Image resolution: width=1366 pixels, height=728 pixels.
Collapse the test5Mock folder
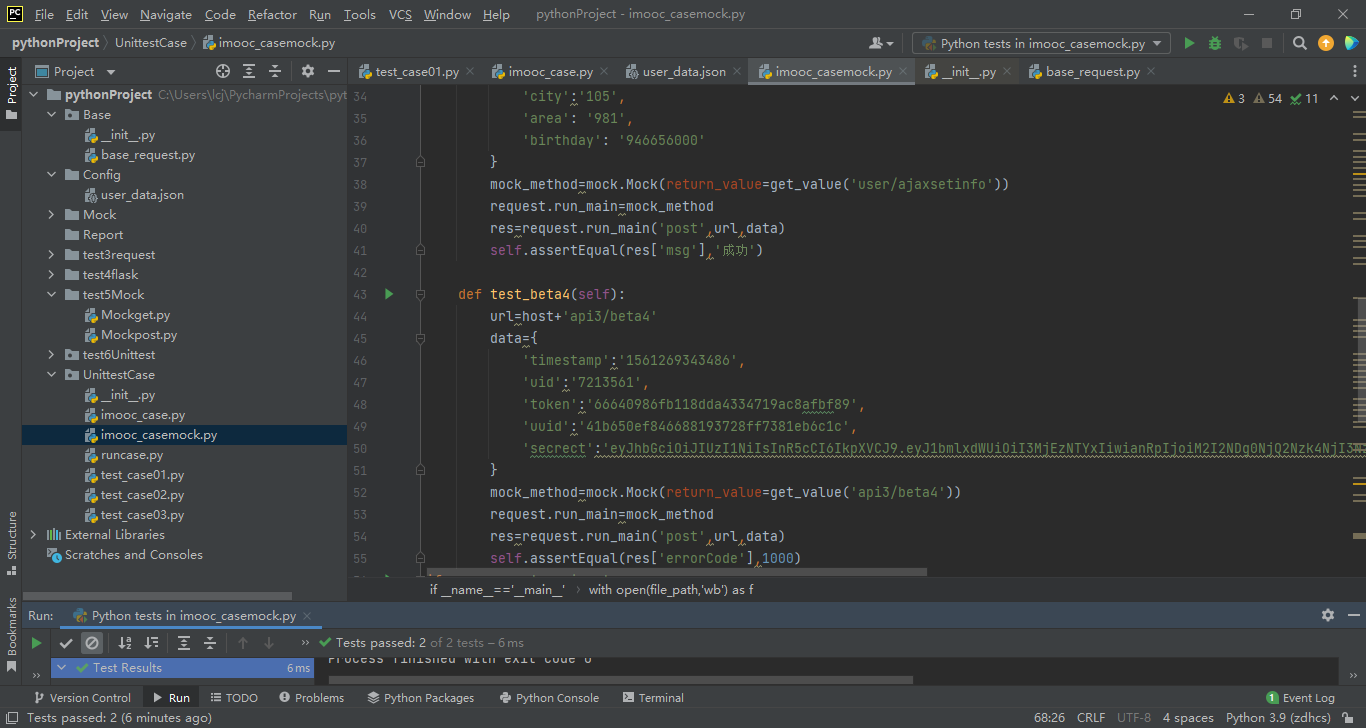pyautogui.click(x=52, y=295)
